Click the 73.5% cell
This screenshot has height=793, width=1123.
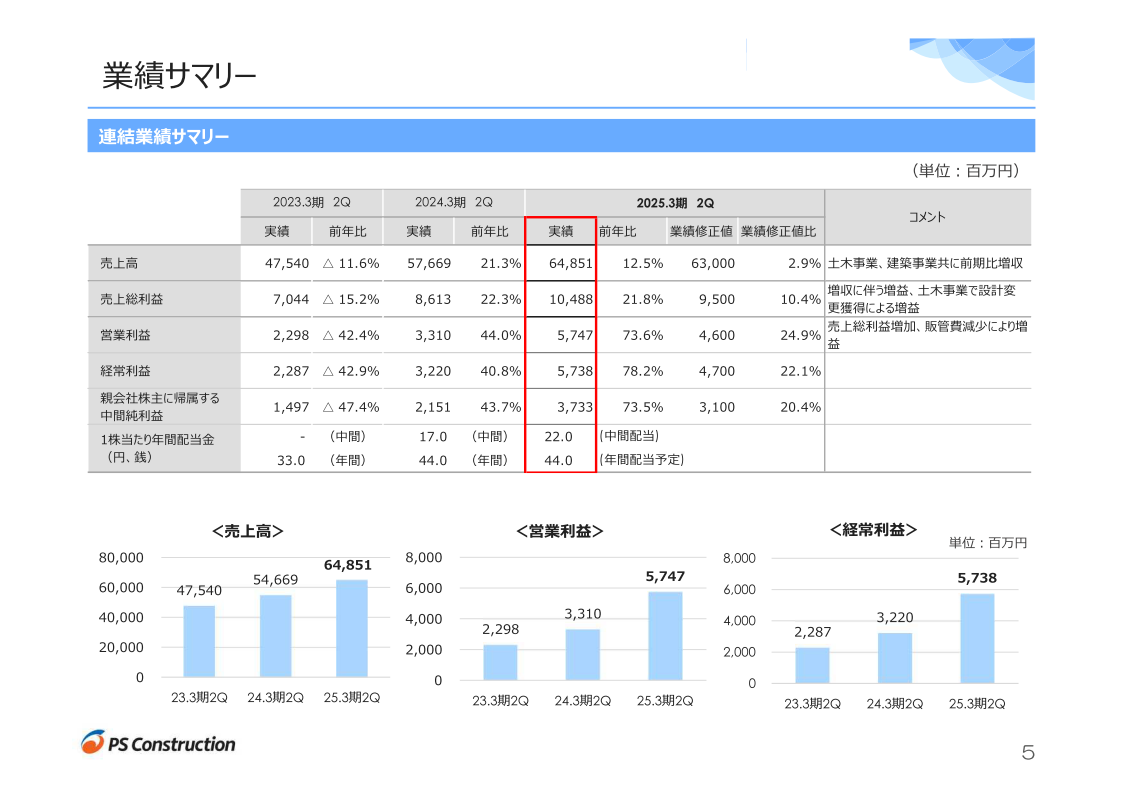pos(642,406)
